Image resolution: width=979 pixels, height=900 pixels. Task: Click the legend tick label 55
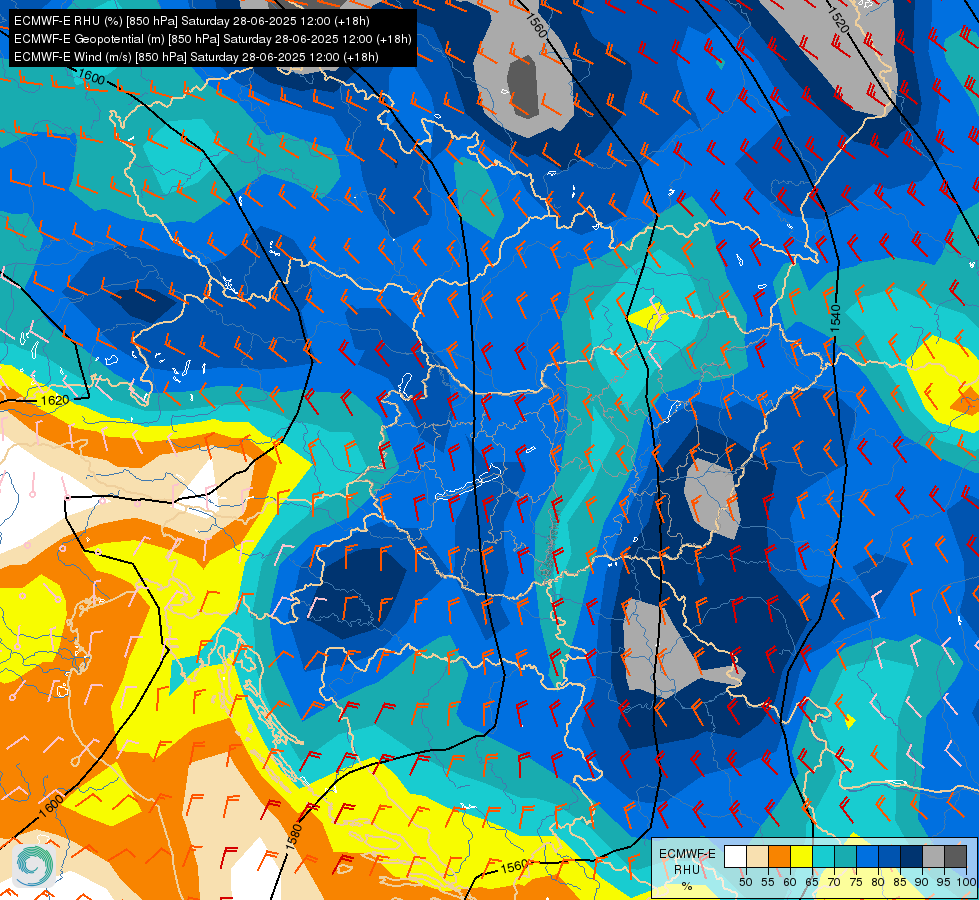click(767, 882)
